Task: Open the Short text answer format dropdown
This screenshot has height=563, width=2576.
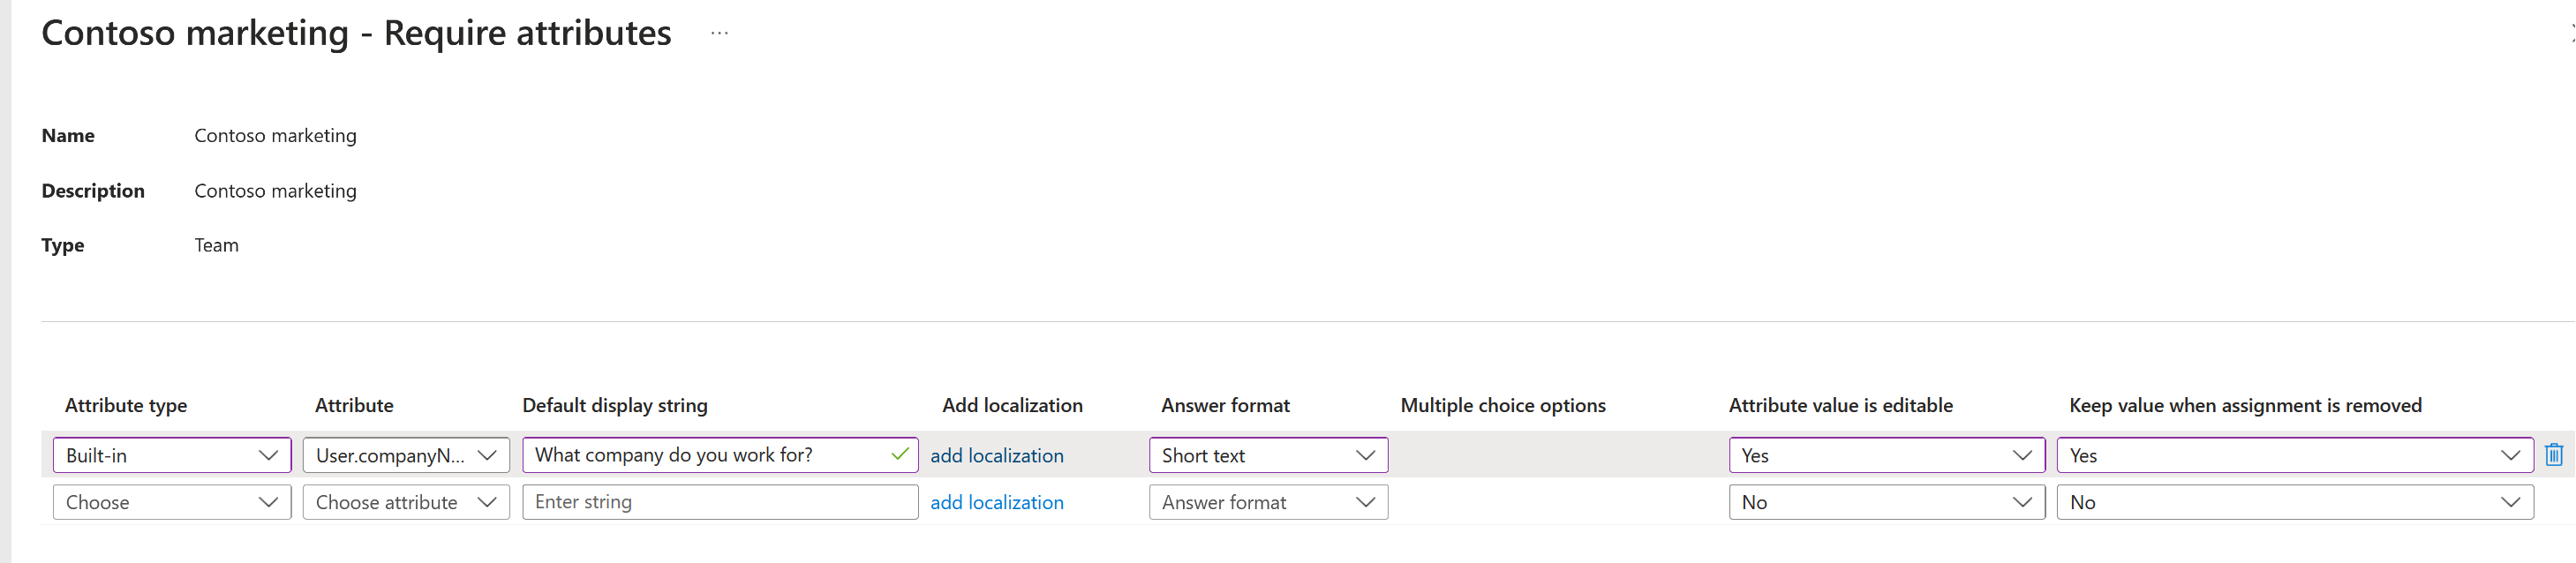Action: pos(1268,455)
